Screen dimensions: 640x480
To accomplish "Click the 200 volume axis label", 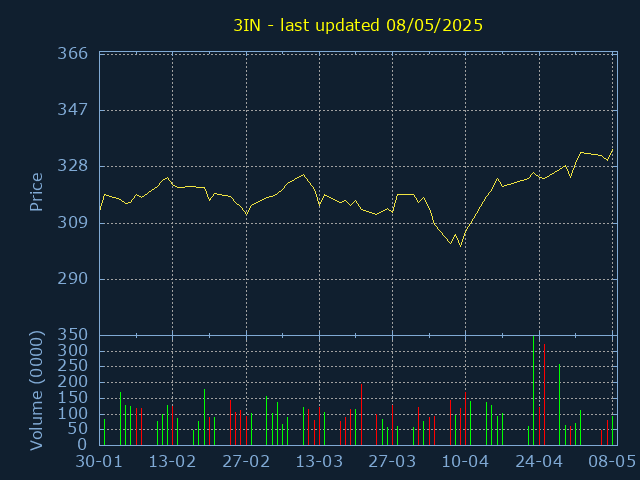I will [73, 382].
